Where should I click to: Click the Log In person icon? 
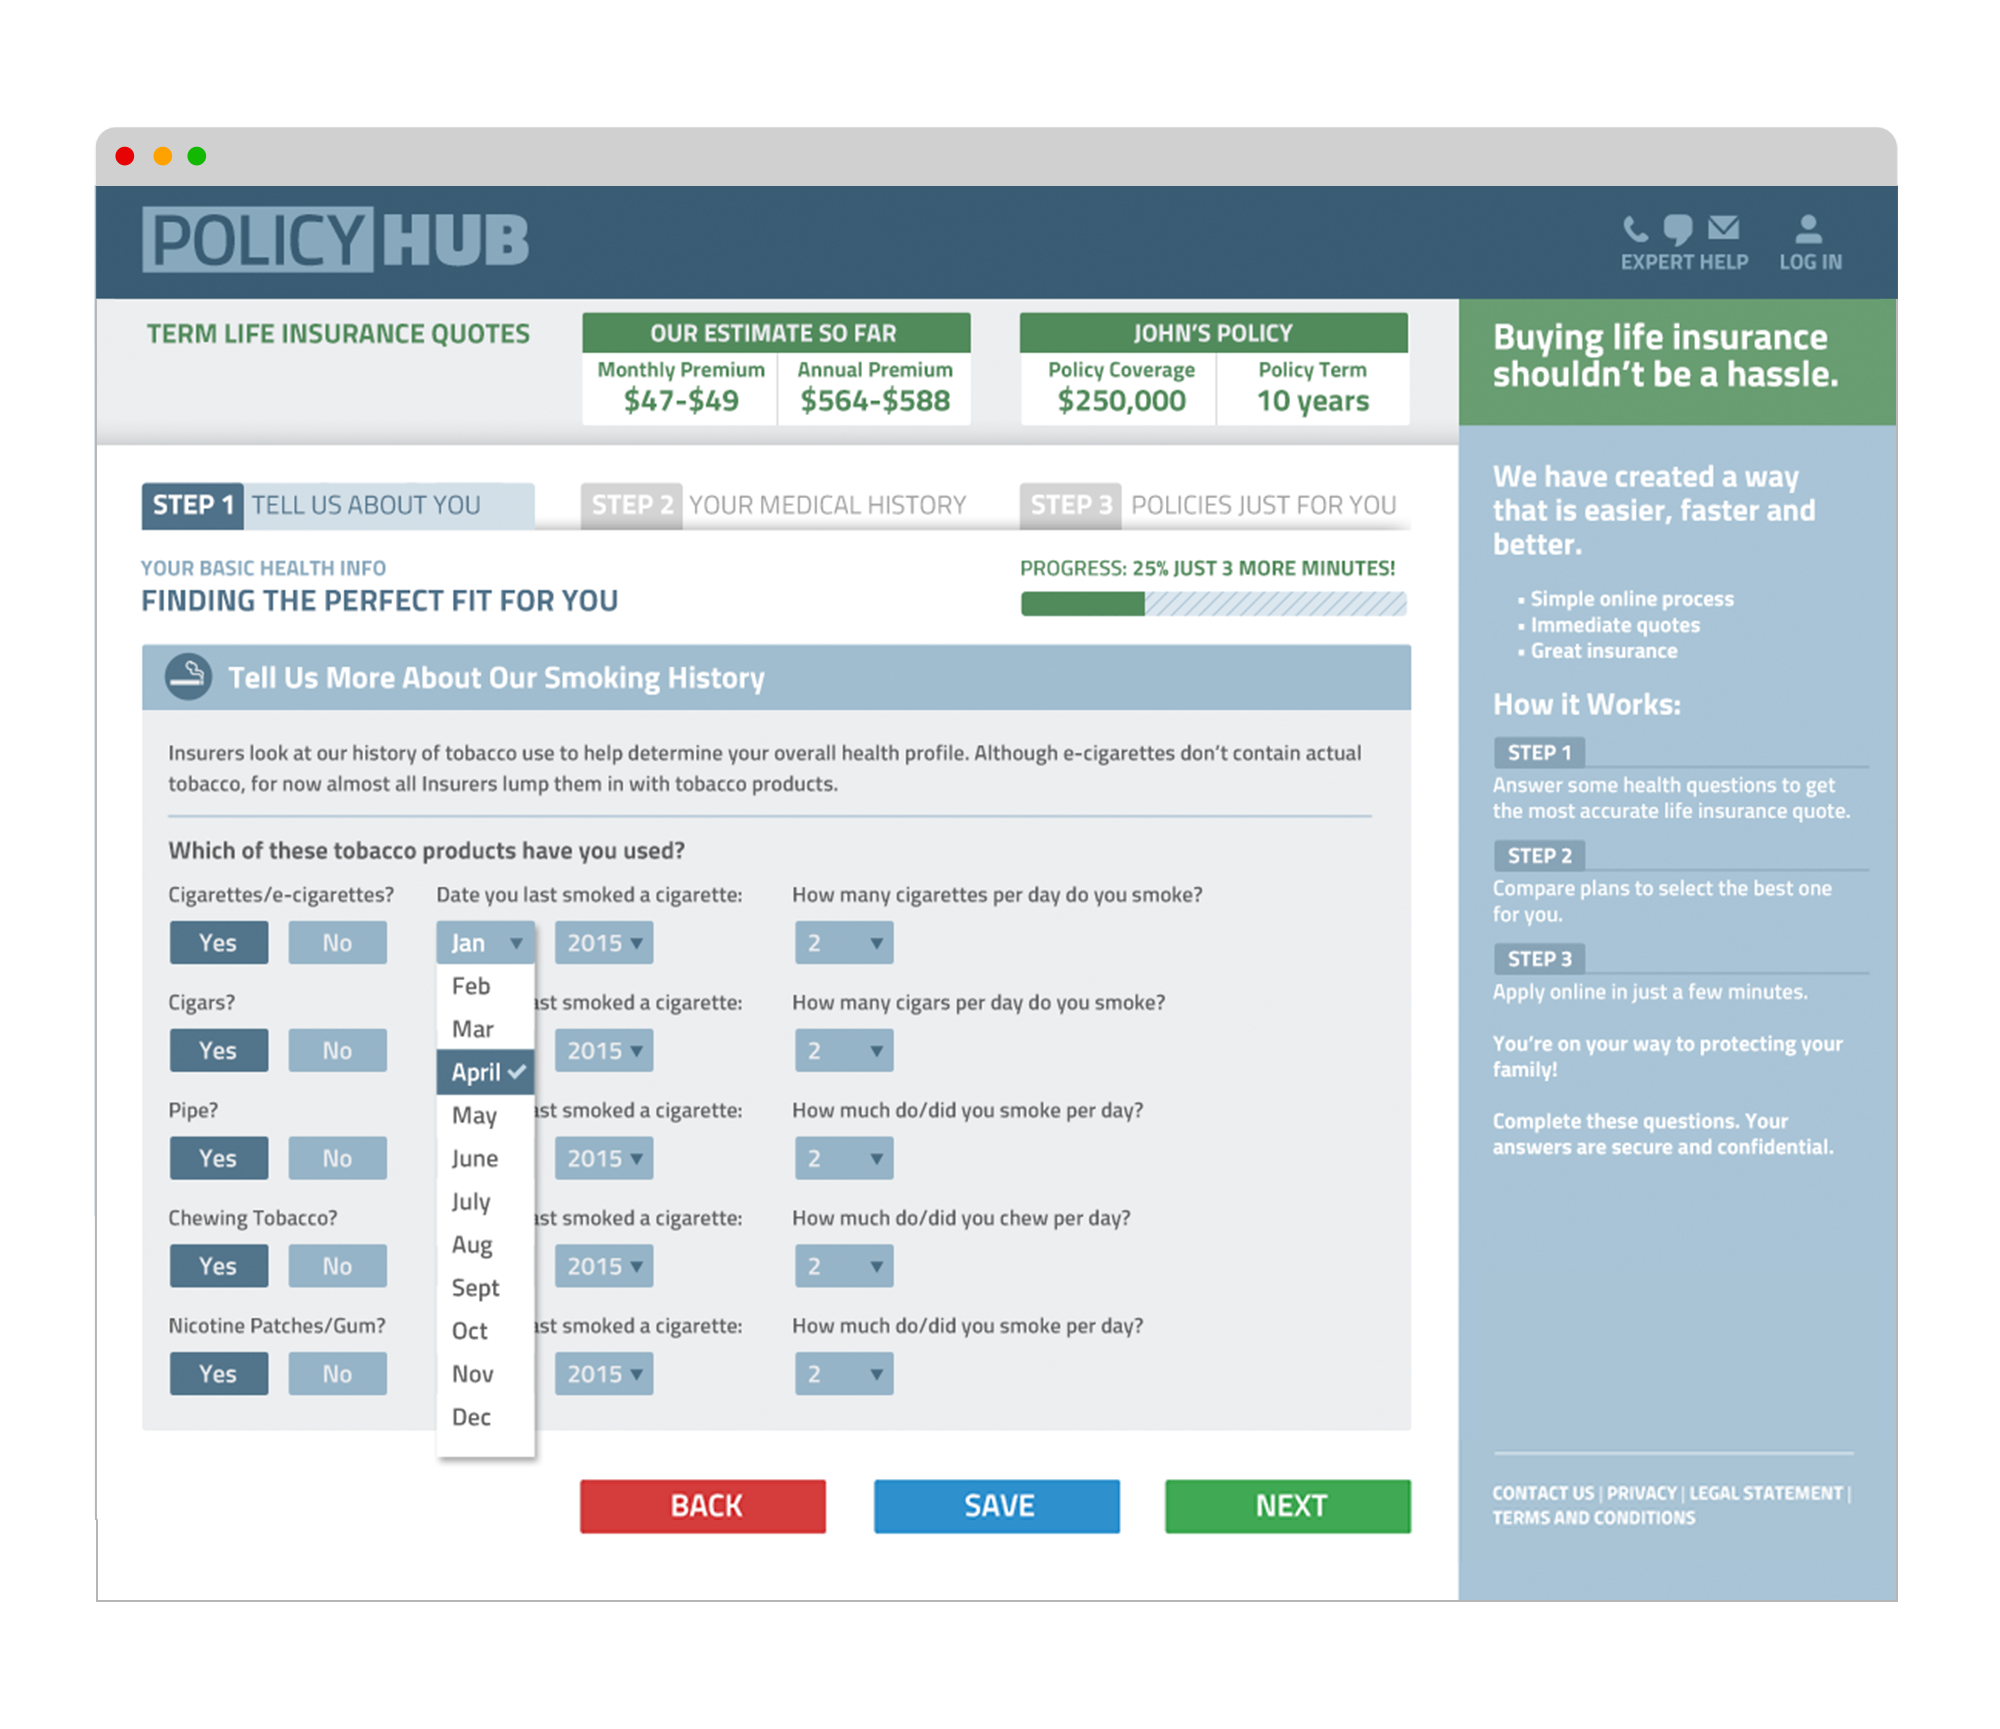[1808, 231]
